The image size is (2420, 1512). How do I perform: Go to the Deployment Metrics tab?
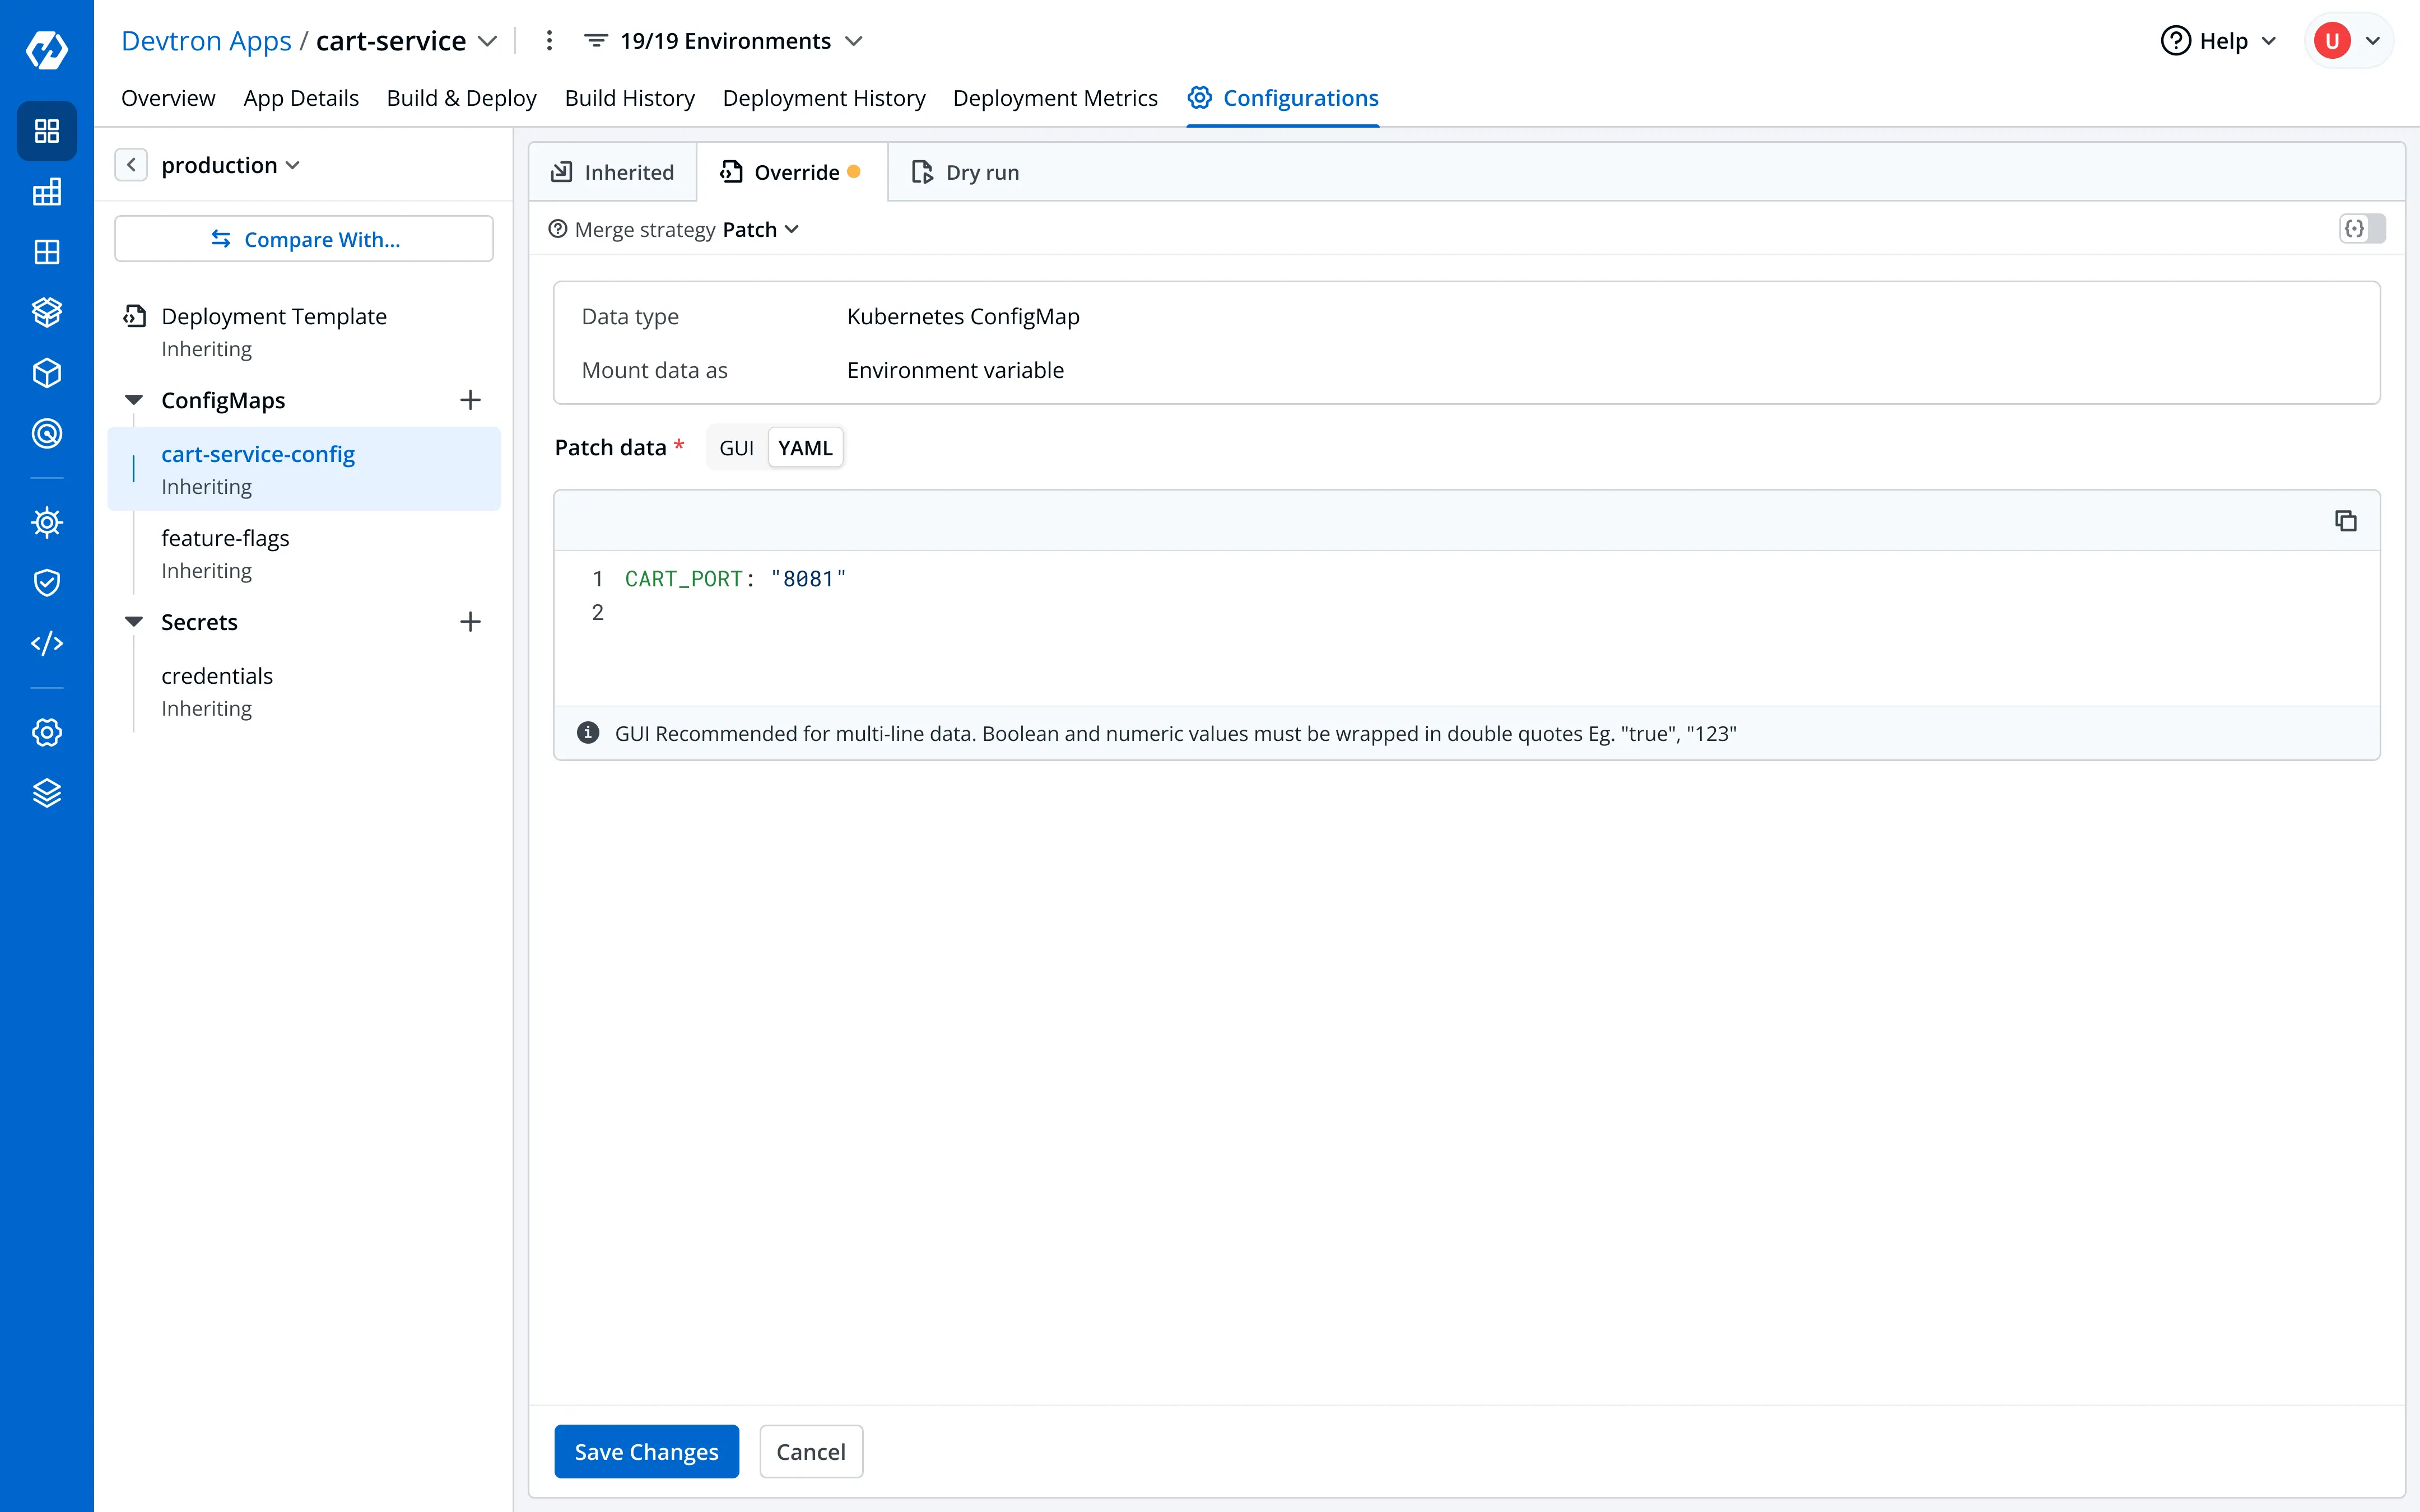[x=1055, y=98]
